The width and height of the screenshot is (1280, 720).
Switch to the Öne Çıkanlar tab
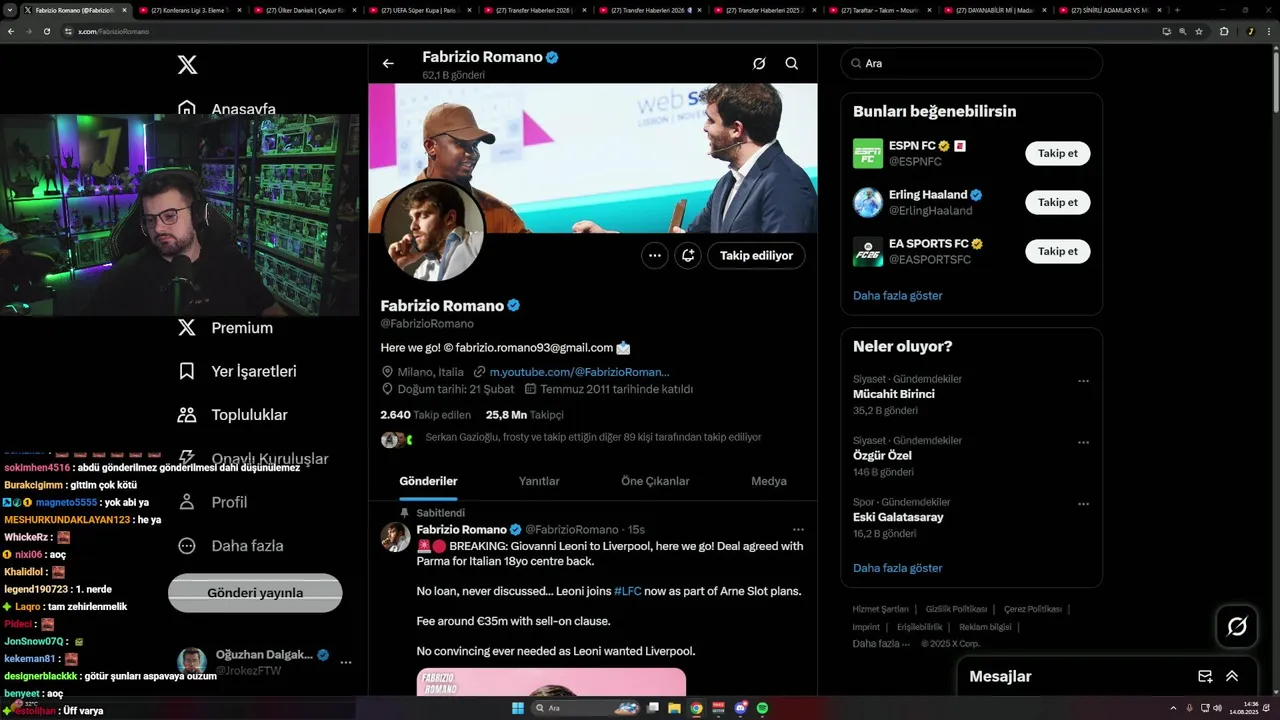point(655,481)
